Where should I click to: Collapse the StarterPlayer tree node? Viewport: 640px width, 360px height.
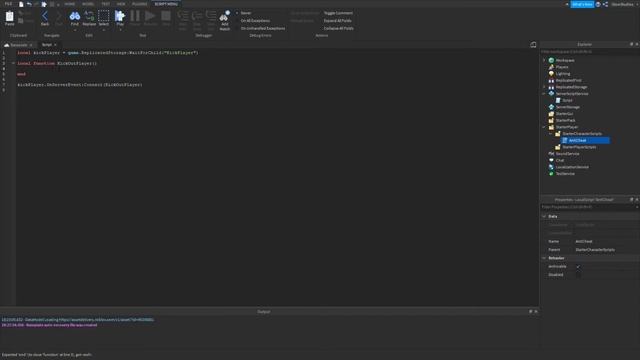544,127
